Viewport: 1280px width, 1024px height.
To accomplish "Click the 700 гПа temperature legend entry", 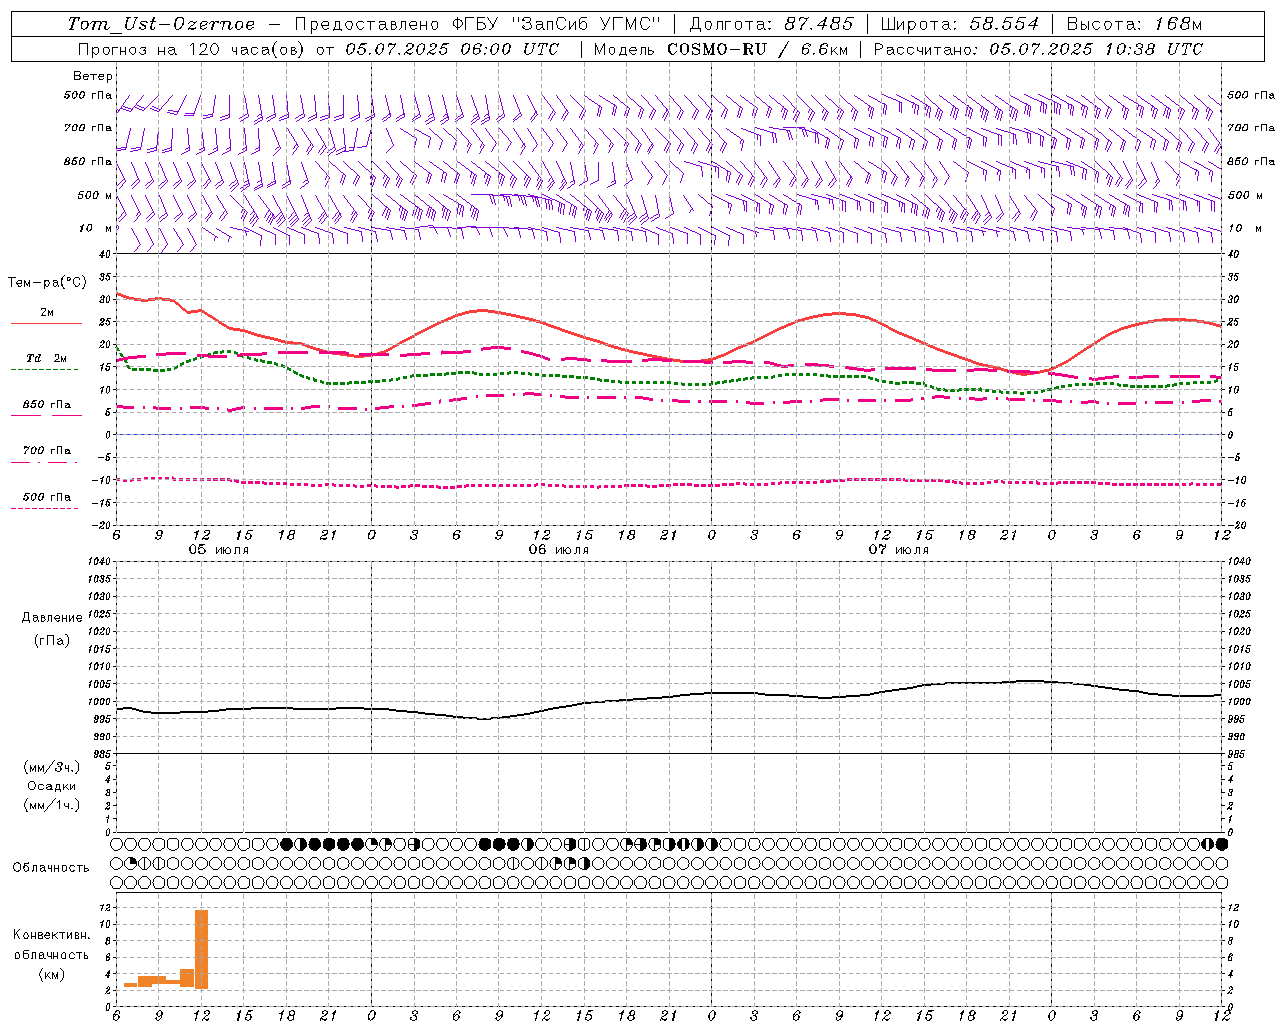I will coord(47,451).
